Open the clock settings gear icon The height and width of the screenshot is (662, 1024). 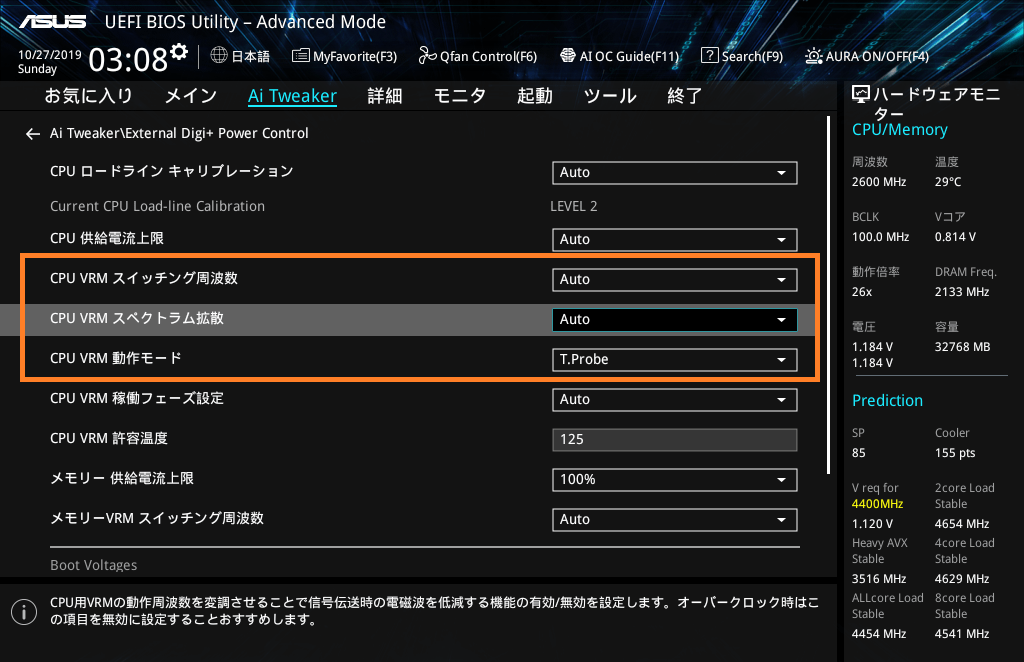[179, 52]
